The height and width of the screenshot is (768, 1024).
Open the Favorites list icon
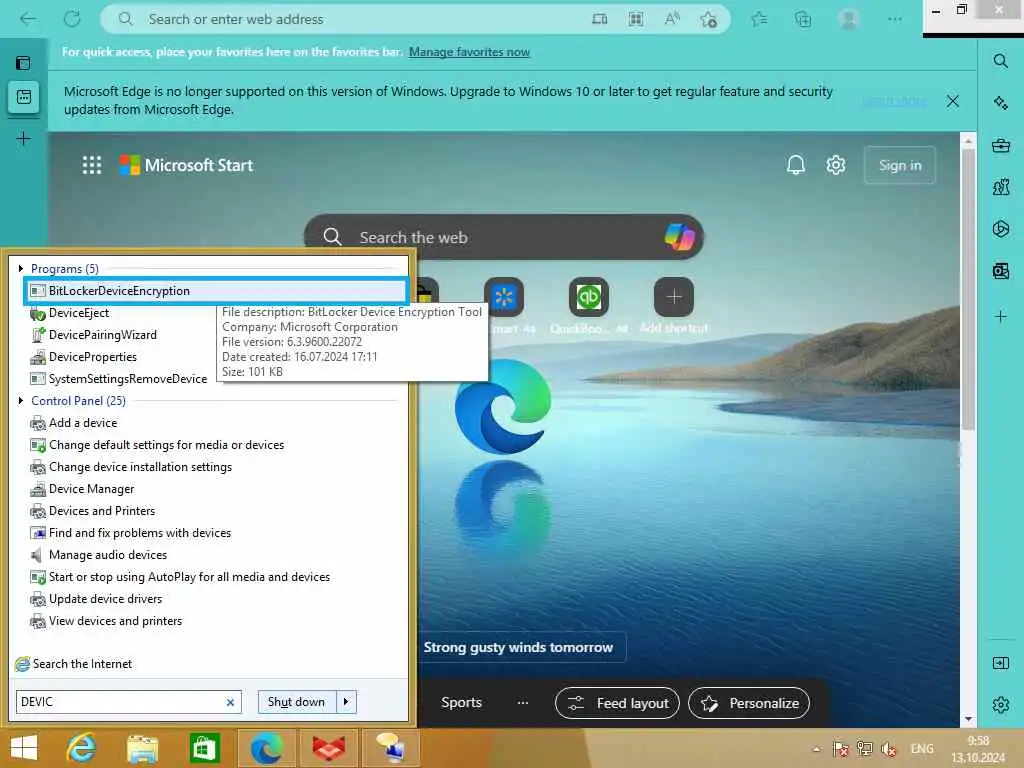(x=759, y=20)
